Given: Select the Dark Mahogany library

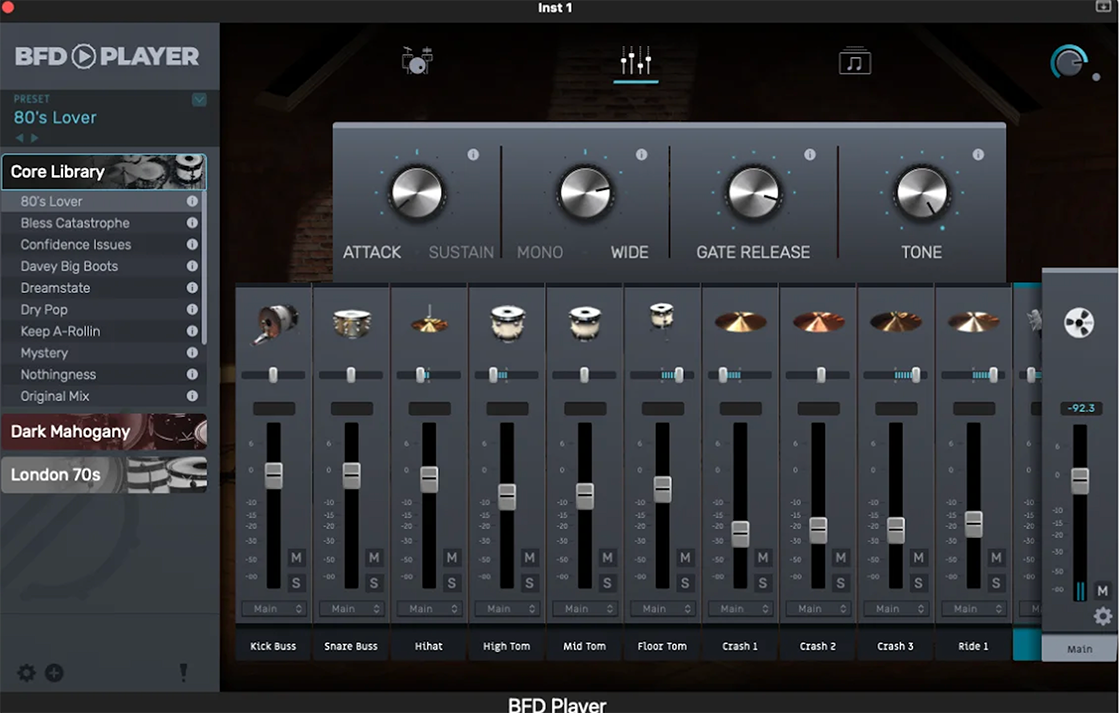Looking at the screenshot, I should (x=104, y=431).
